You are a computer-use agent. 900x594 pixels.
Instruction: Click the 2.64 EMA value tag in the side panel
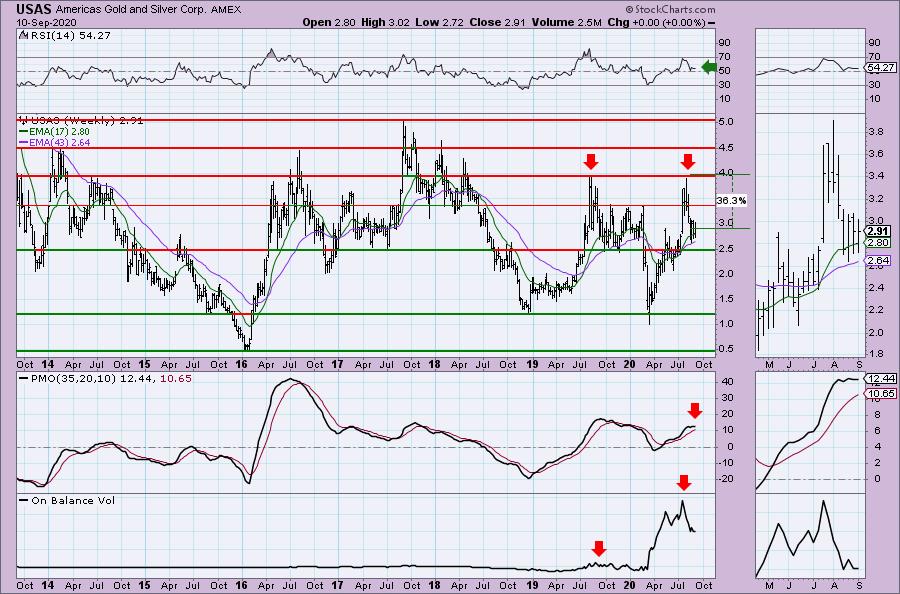point(878,260)
